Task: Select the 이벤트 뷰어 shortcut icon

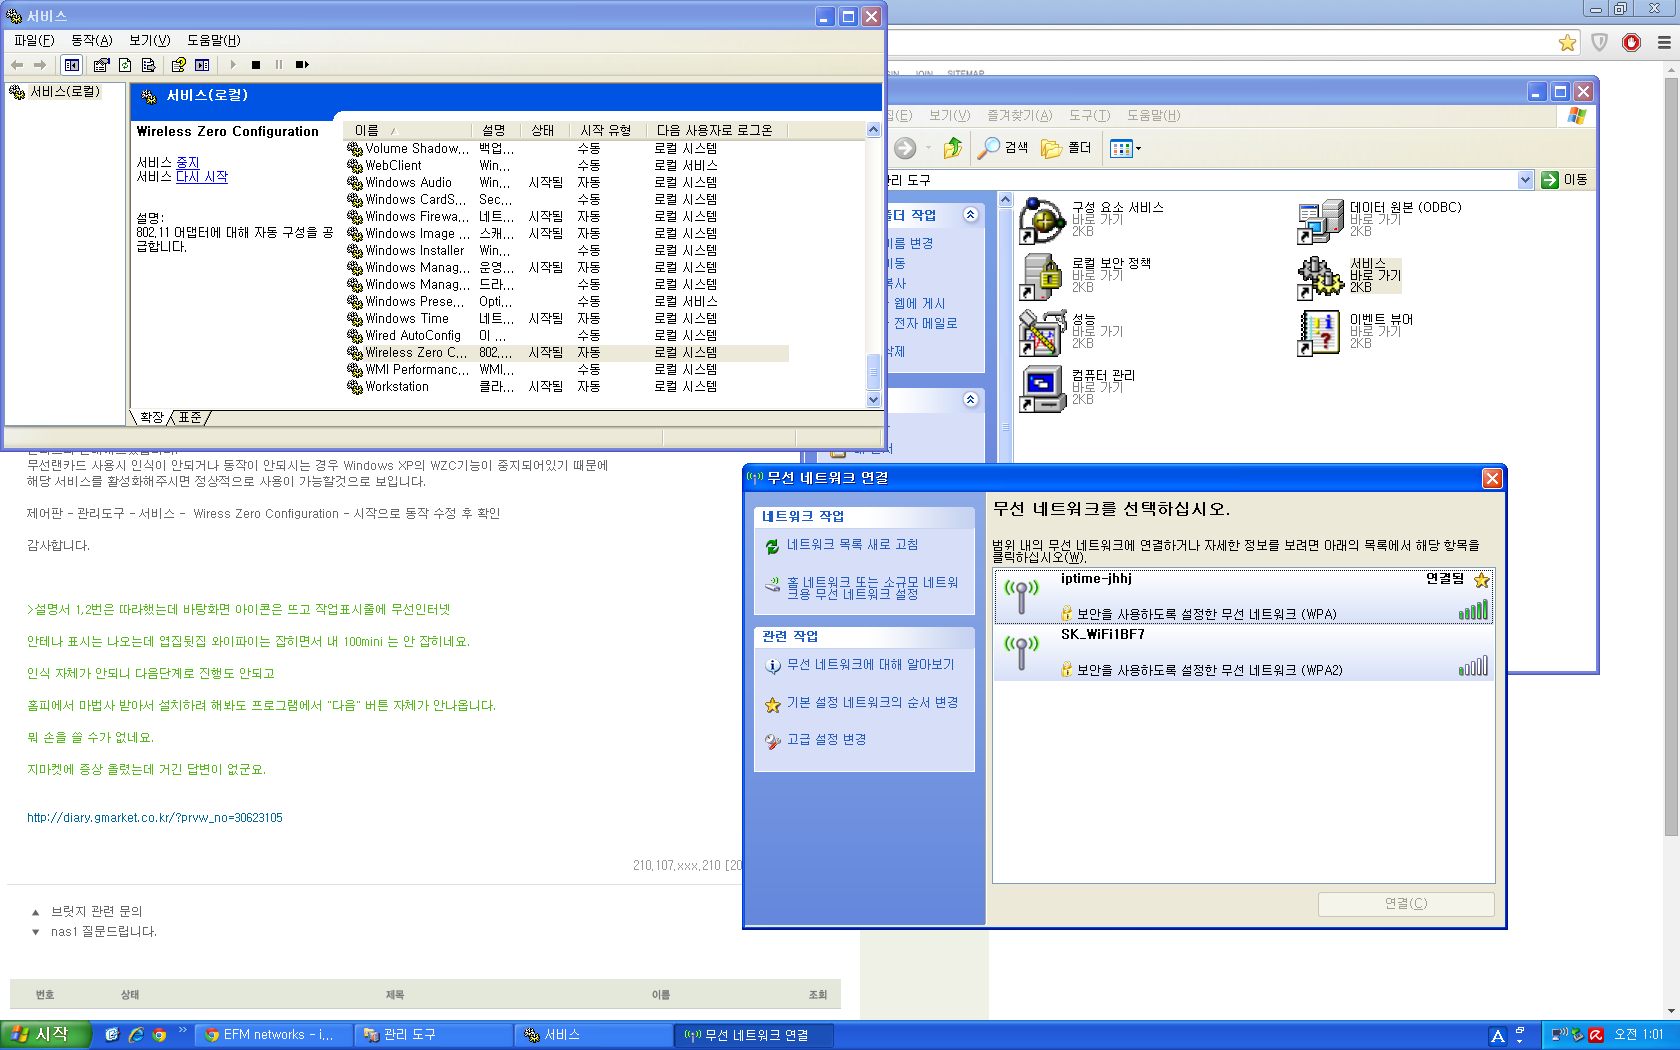Action: 1320,332
